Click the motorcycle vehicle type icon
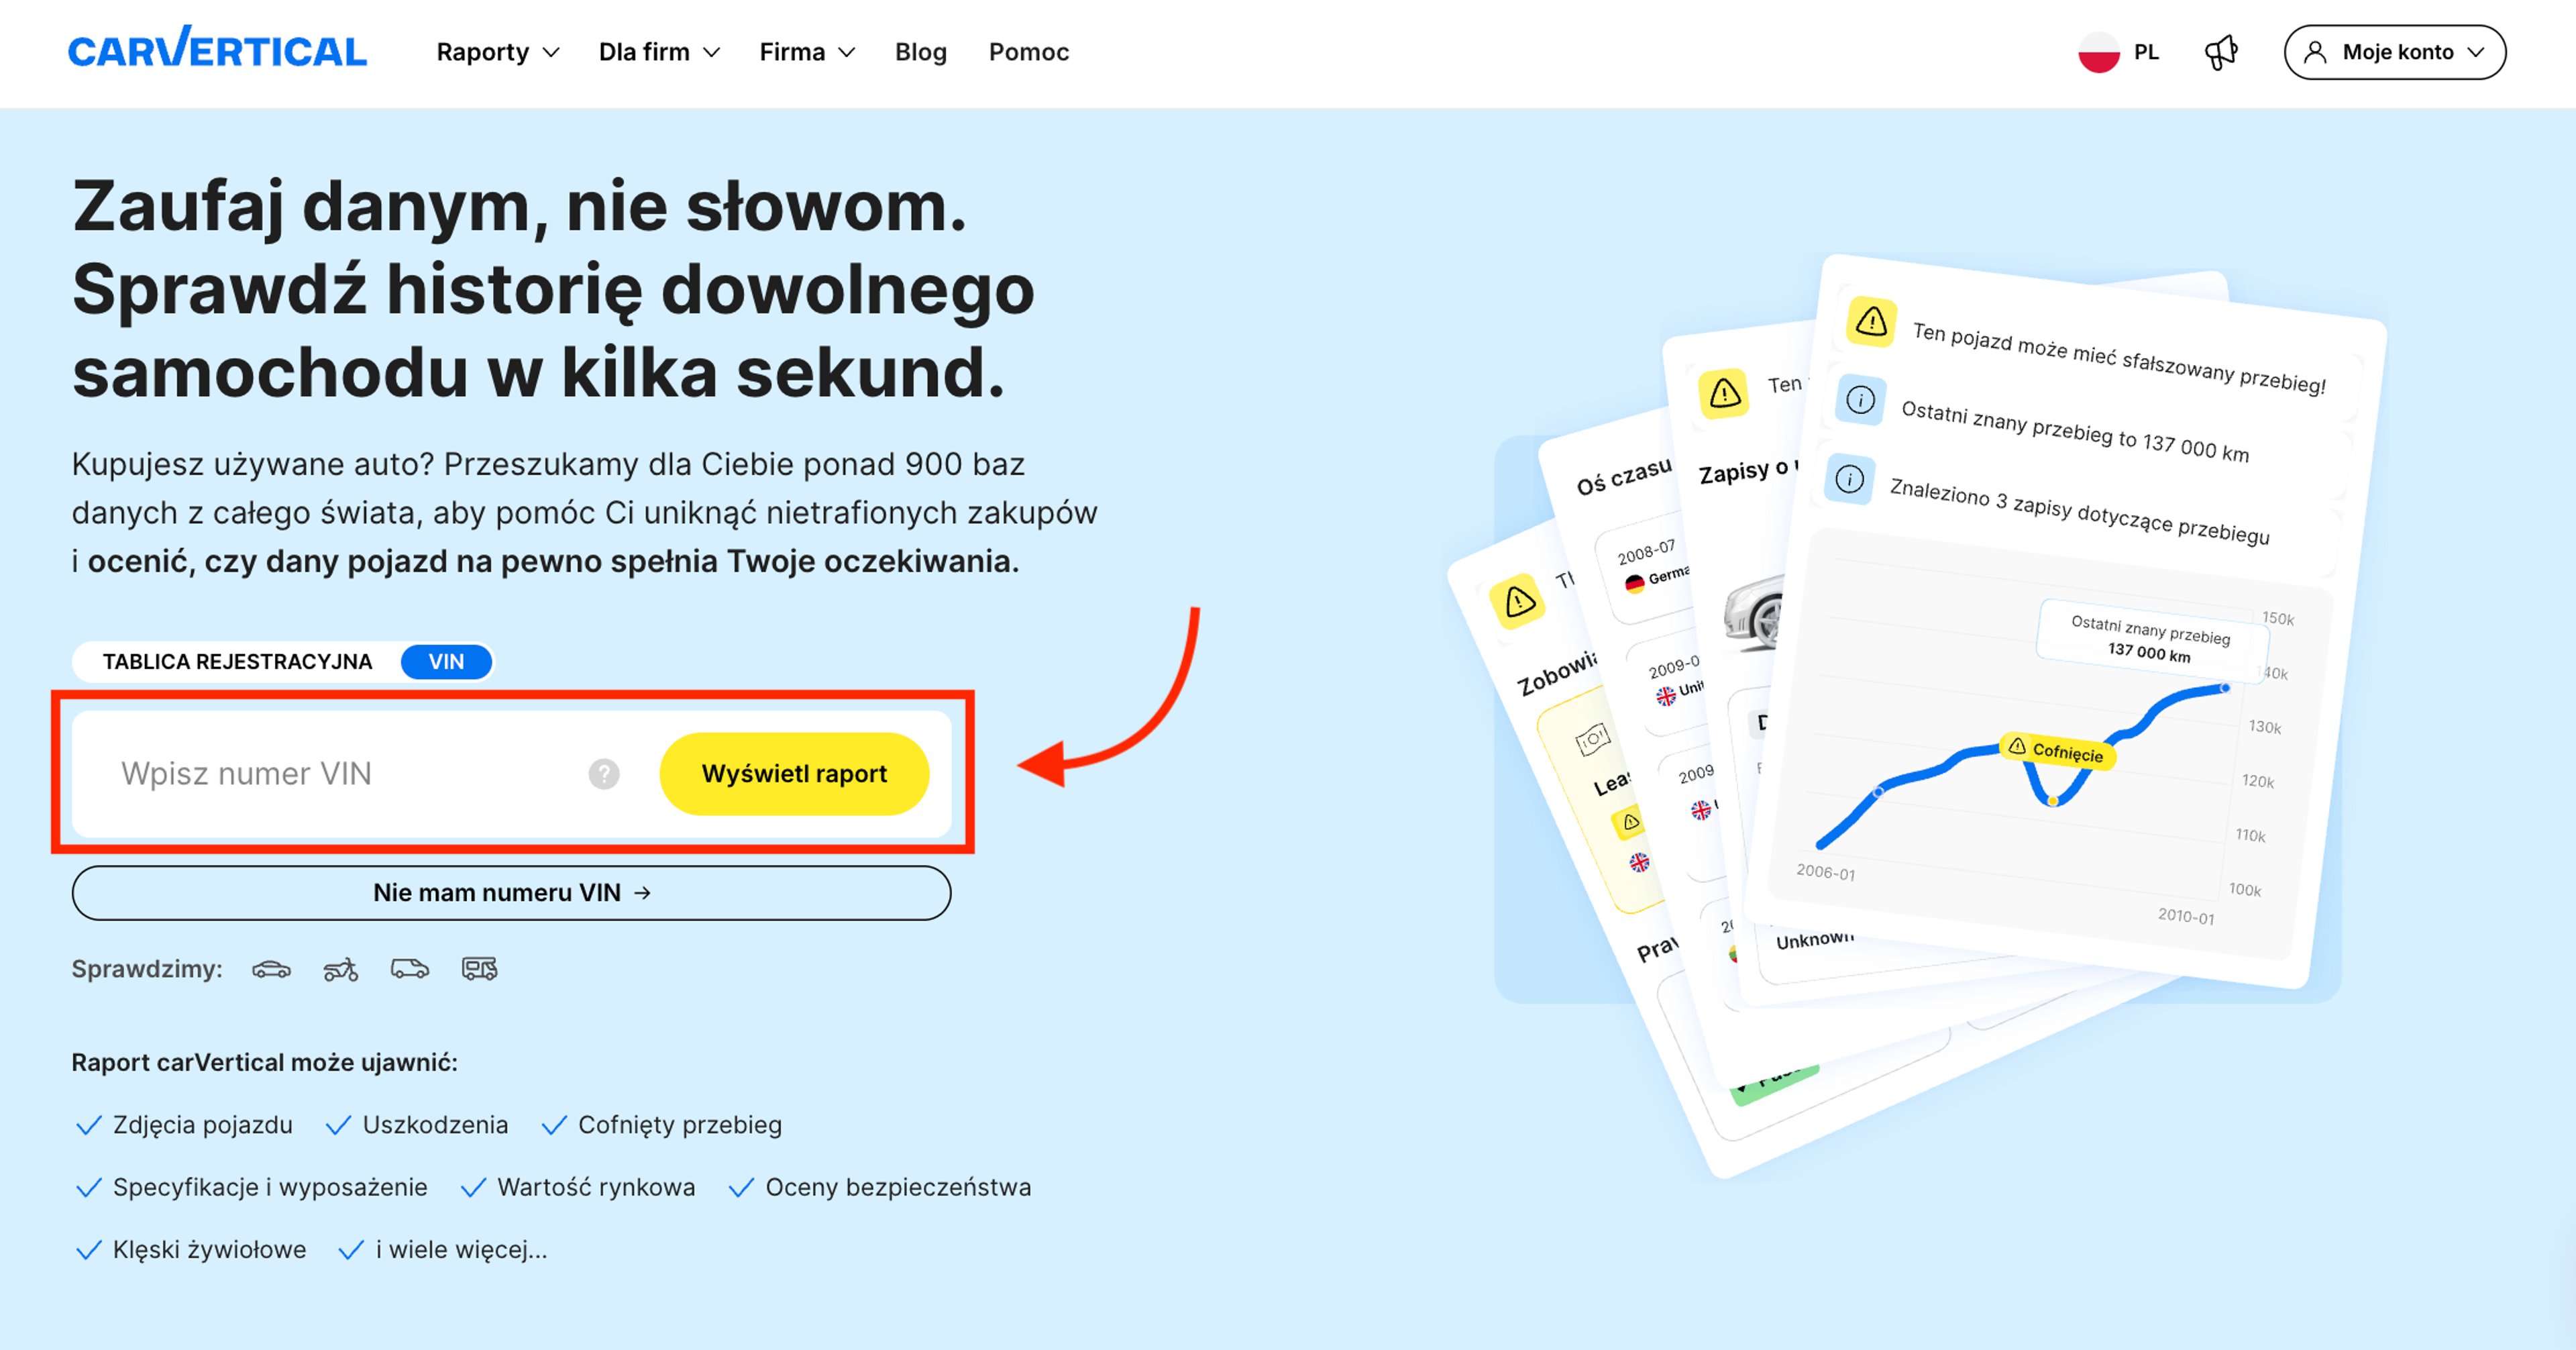 pyautogui.click(x=341, y=969)
